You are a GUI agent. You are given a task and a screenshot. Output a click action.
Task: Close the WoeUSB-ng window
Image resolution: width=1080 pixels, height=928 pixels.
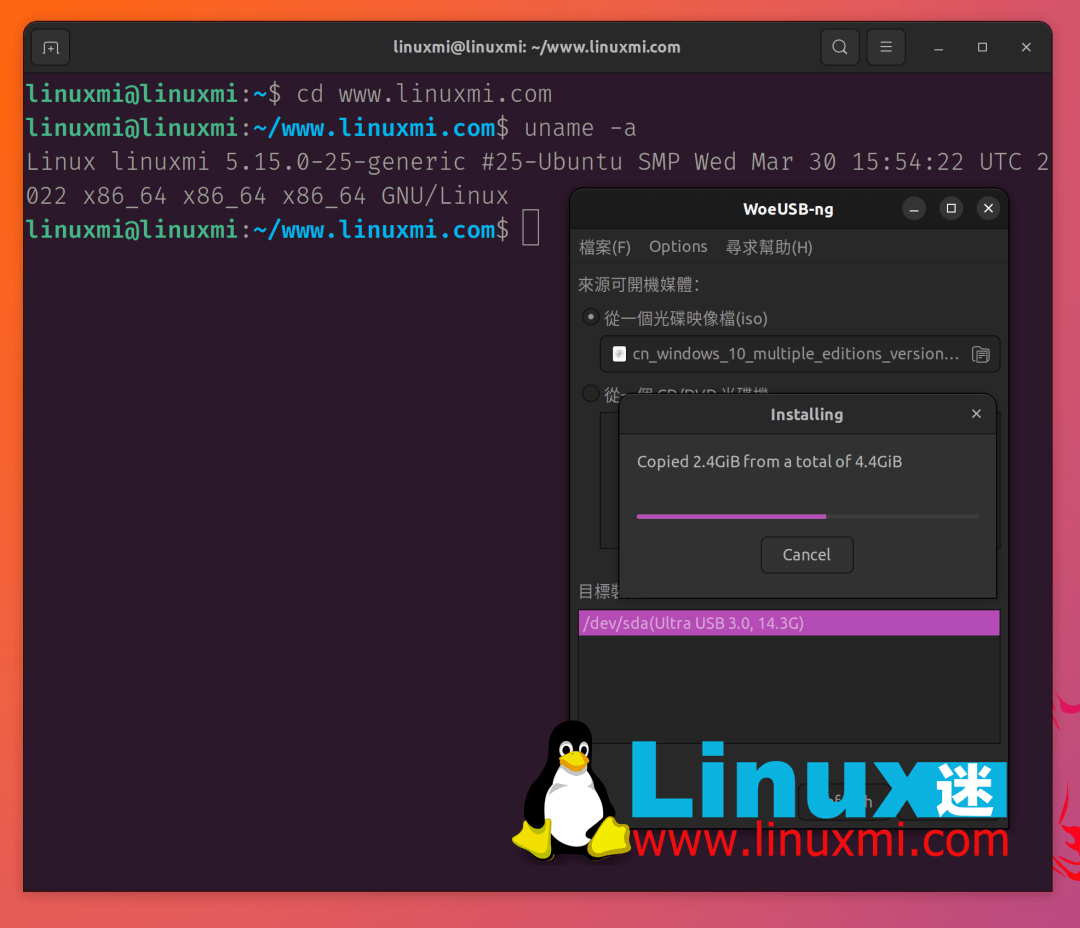(988, 209)
